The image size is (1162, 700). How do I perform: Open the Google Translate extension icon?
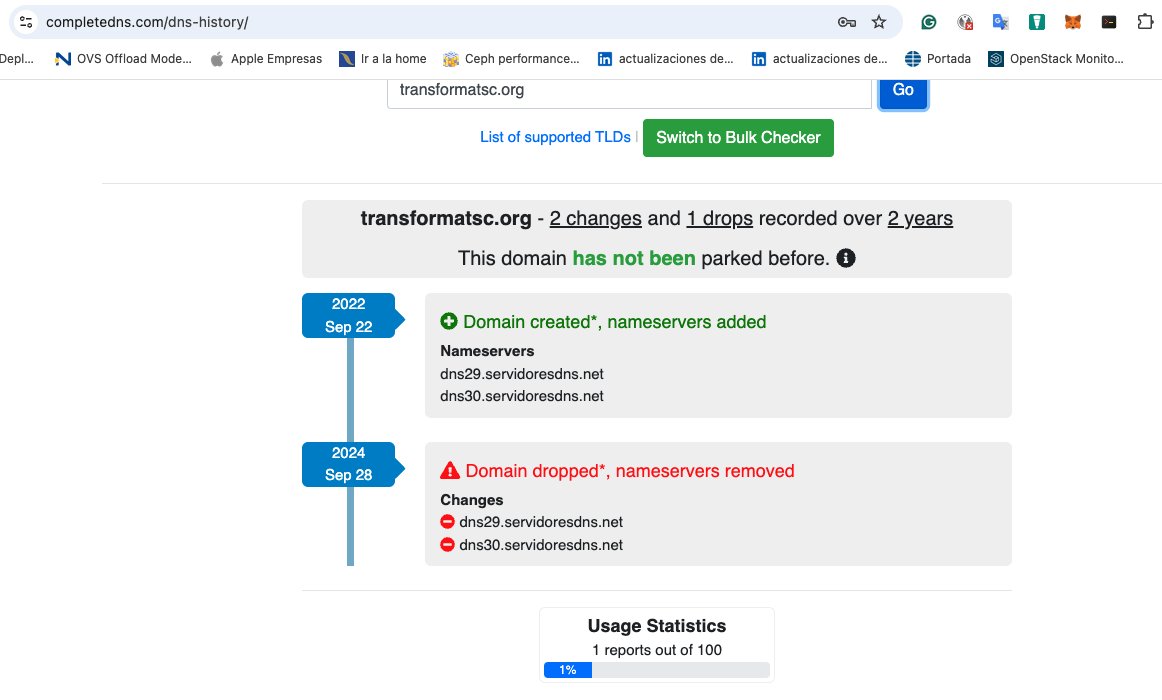tap(1000, 22)
